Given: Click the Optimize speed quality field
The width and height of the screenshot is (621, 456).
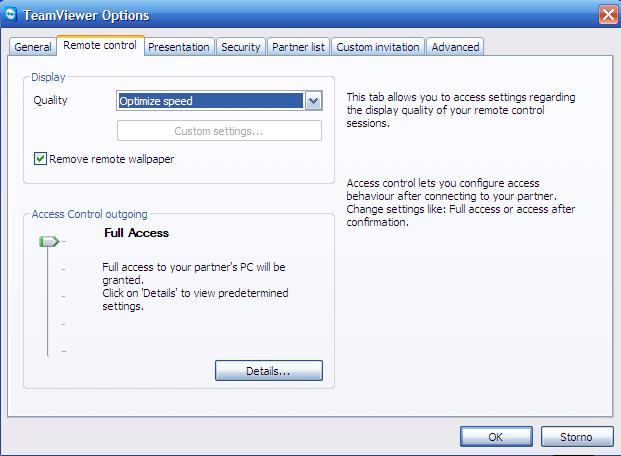Looking at the screenshot, I should pyautogui.click(x=211, y=101).
